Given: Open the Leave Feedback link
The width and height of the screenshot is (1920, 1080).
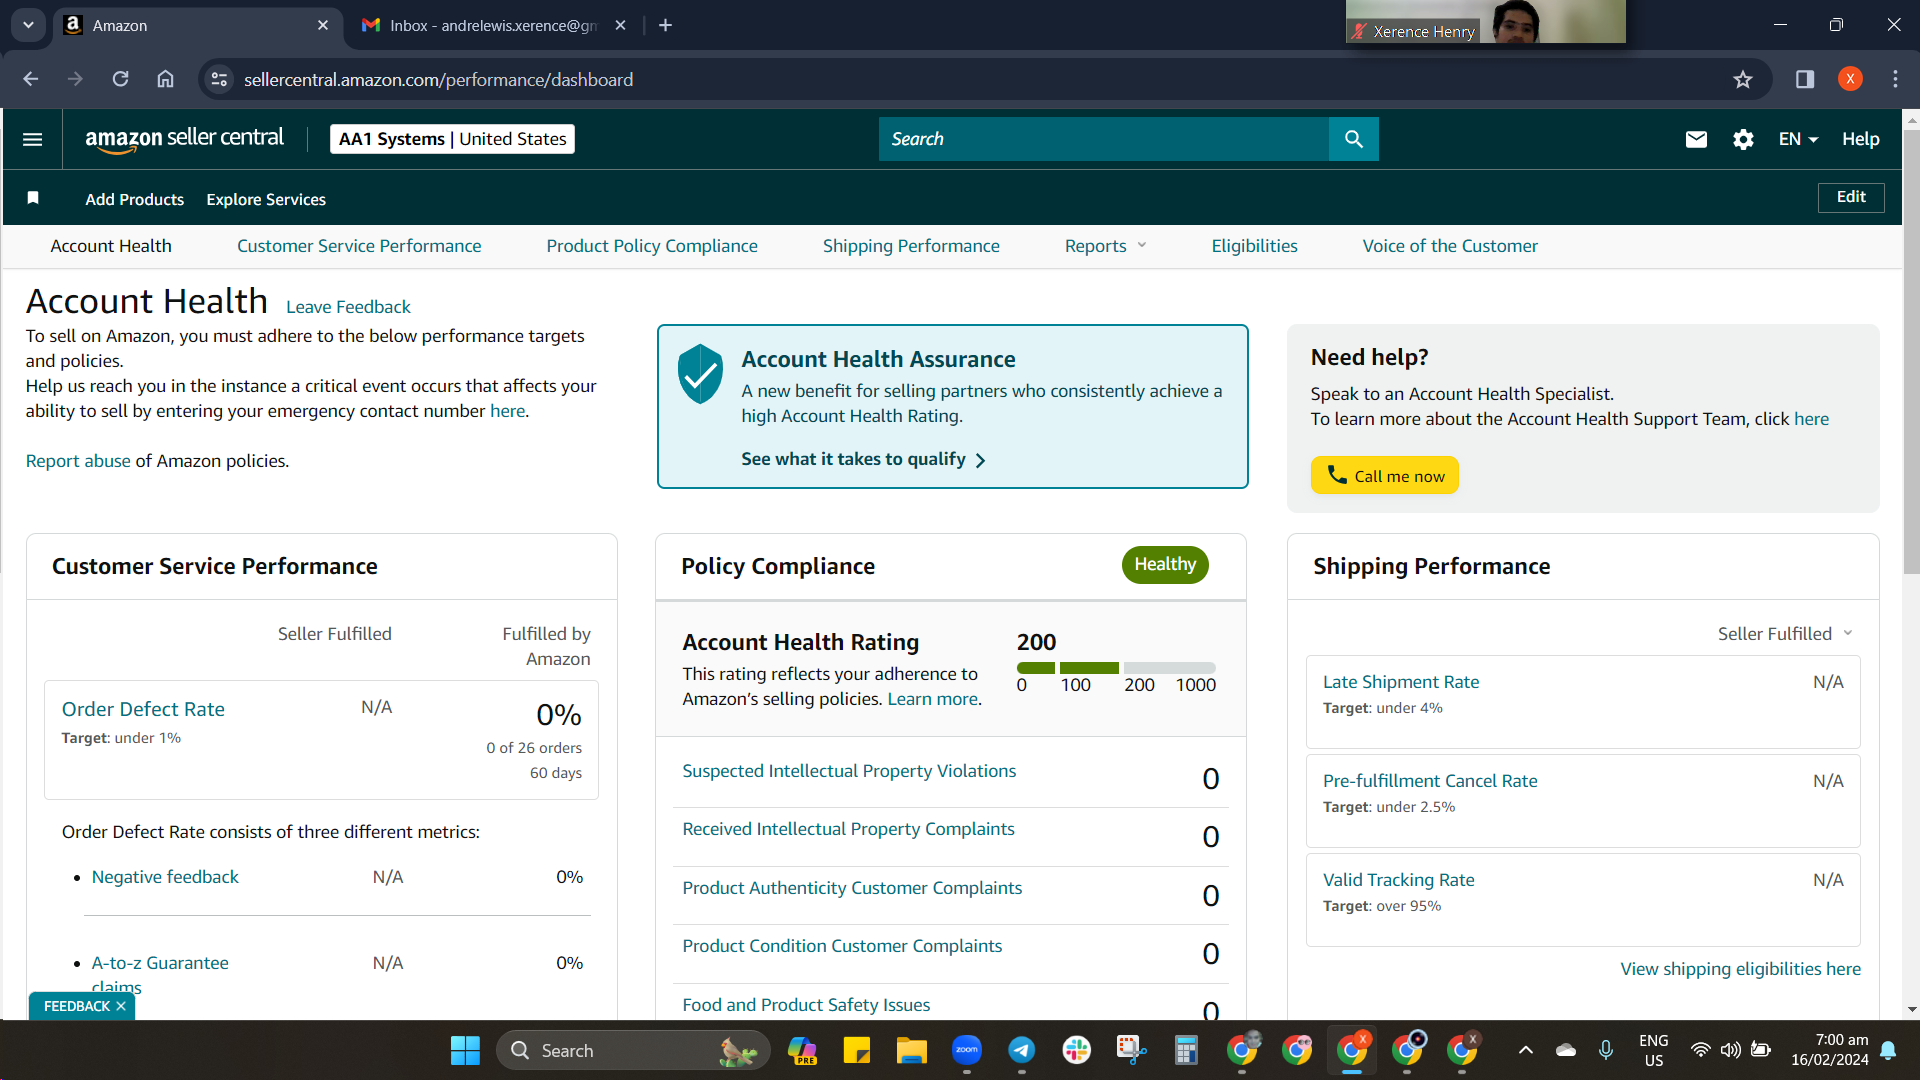Looking at the screenshot, I should (348, 307).
